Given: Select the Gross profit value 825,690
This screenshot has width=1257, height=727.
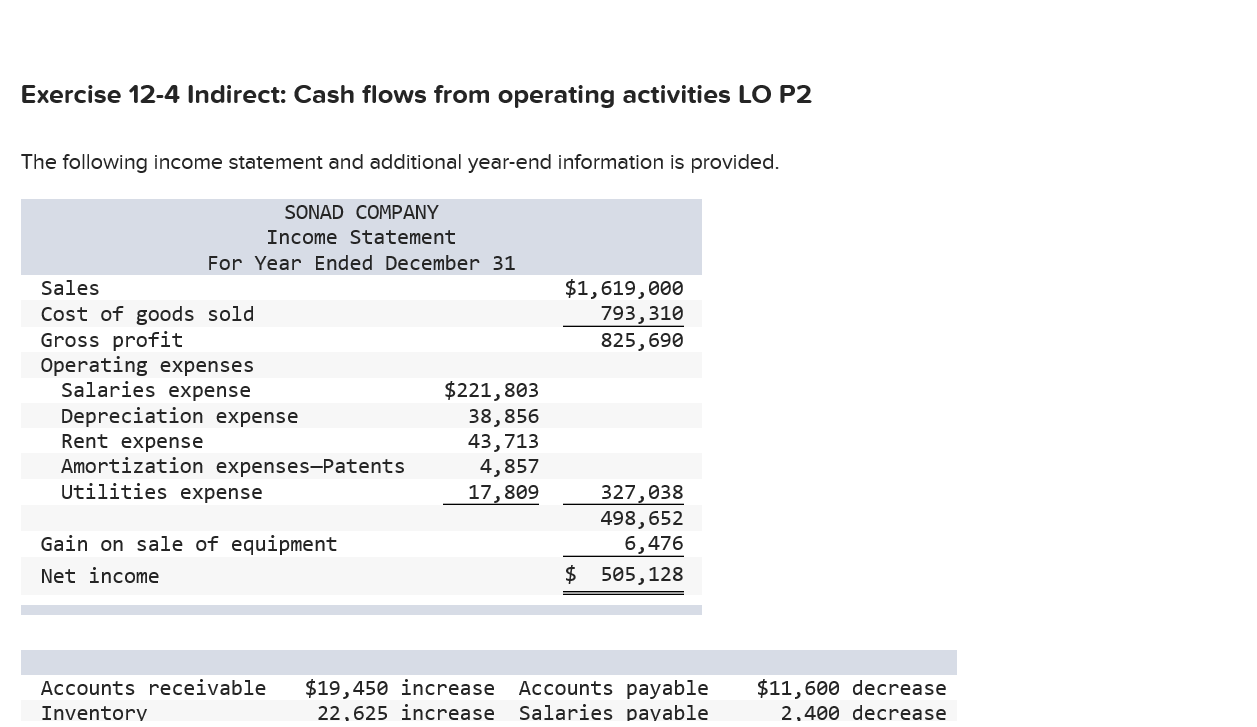Looking at the screenshot, I should tap(641, 339).
